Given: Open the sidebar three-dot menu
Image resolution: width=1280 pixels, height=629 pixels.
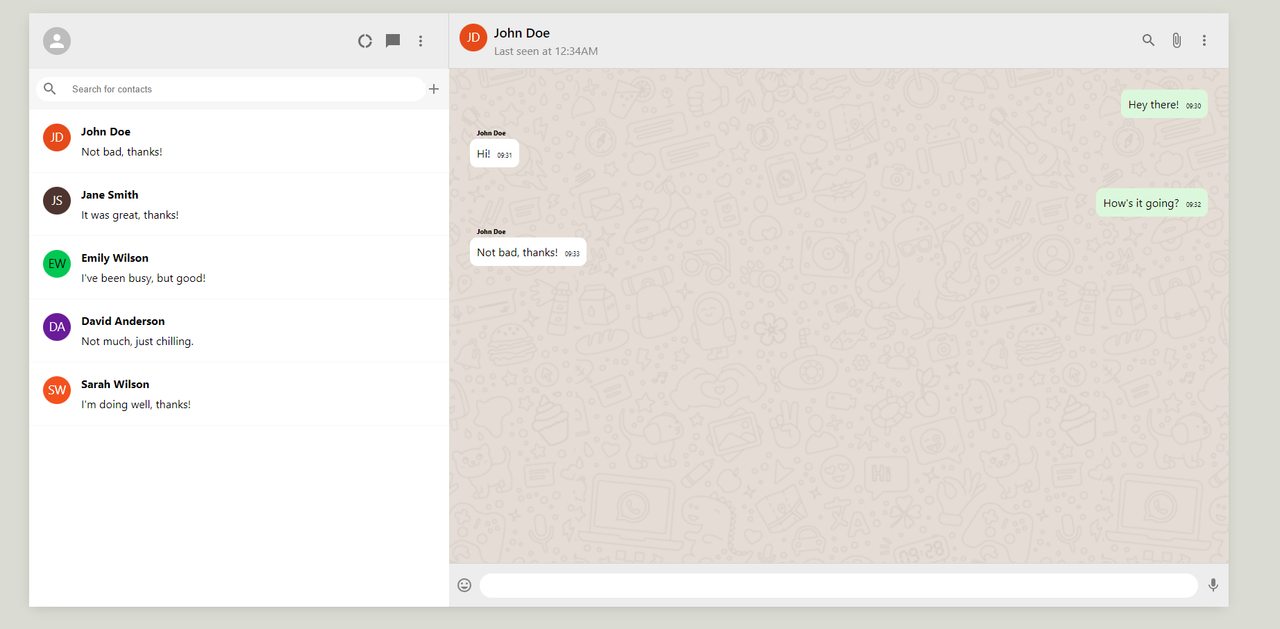Looking at the screenshot, I should click(421, 41).
